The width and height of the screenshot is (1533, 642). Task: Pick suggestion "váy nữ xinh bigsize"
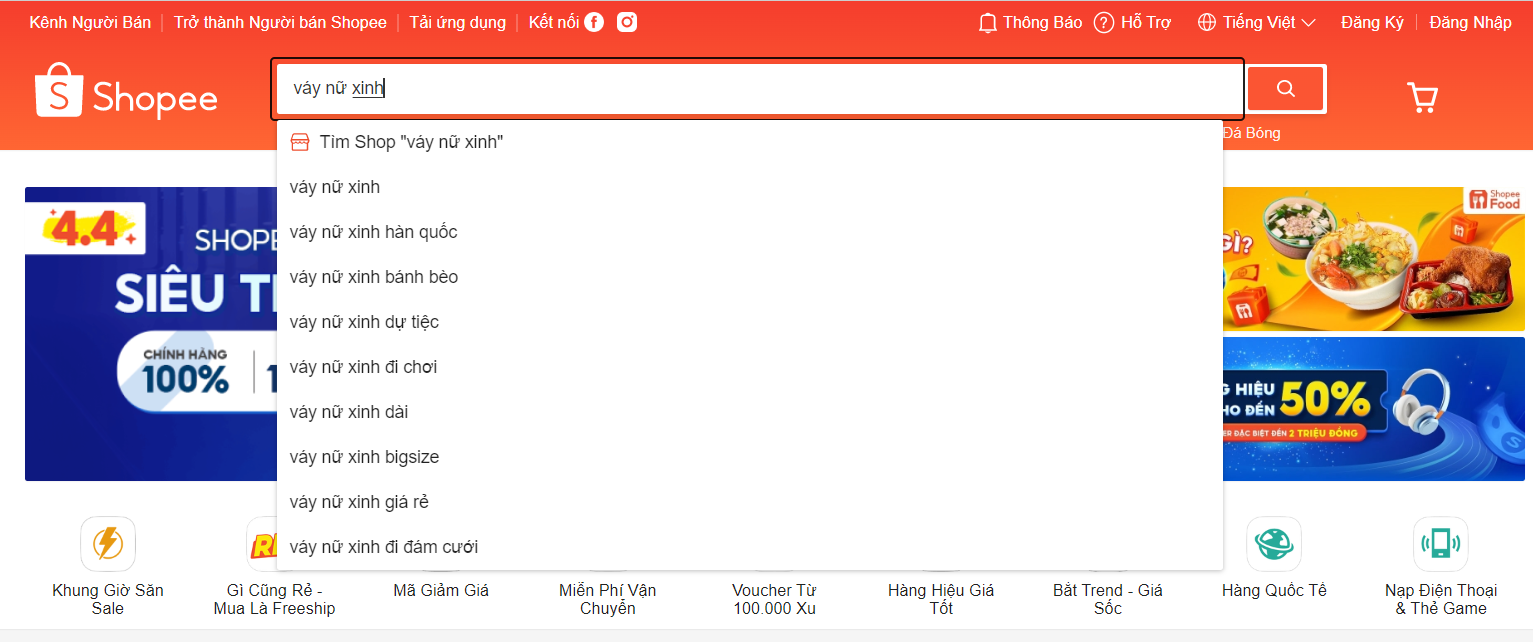[364, 457]
